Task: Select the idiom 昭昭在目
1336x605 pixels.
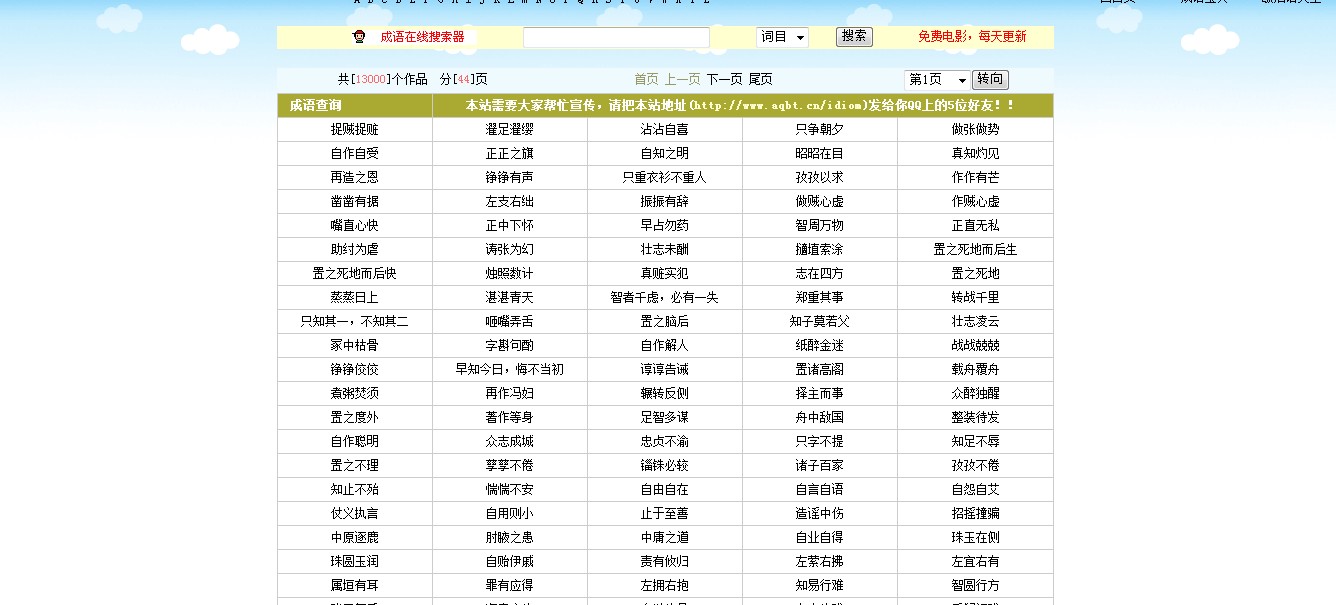Action: pyautogui.click(x=820, y=154)
